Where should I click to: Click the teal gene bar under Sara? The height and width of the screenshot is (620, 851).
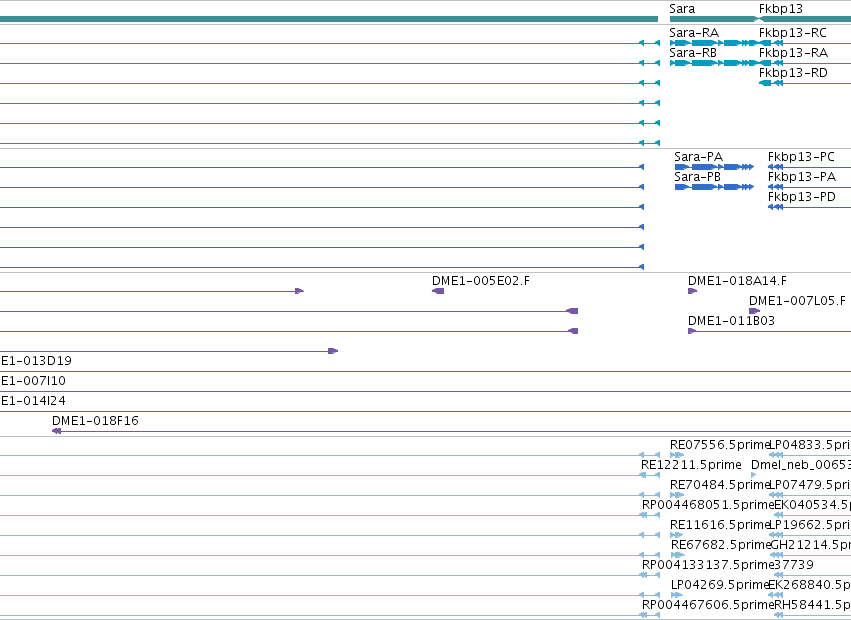pos(713,19)
